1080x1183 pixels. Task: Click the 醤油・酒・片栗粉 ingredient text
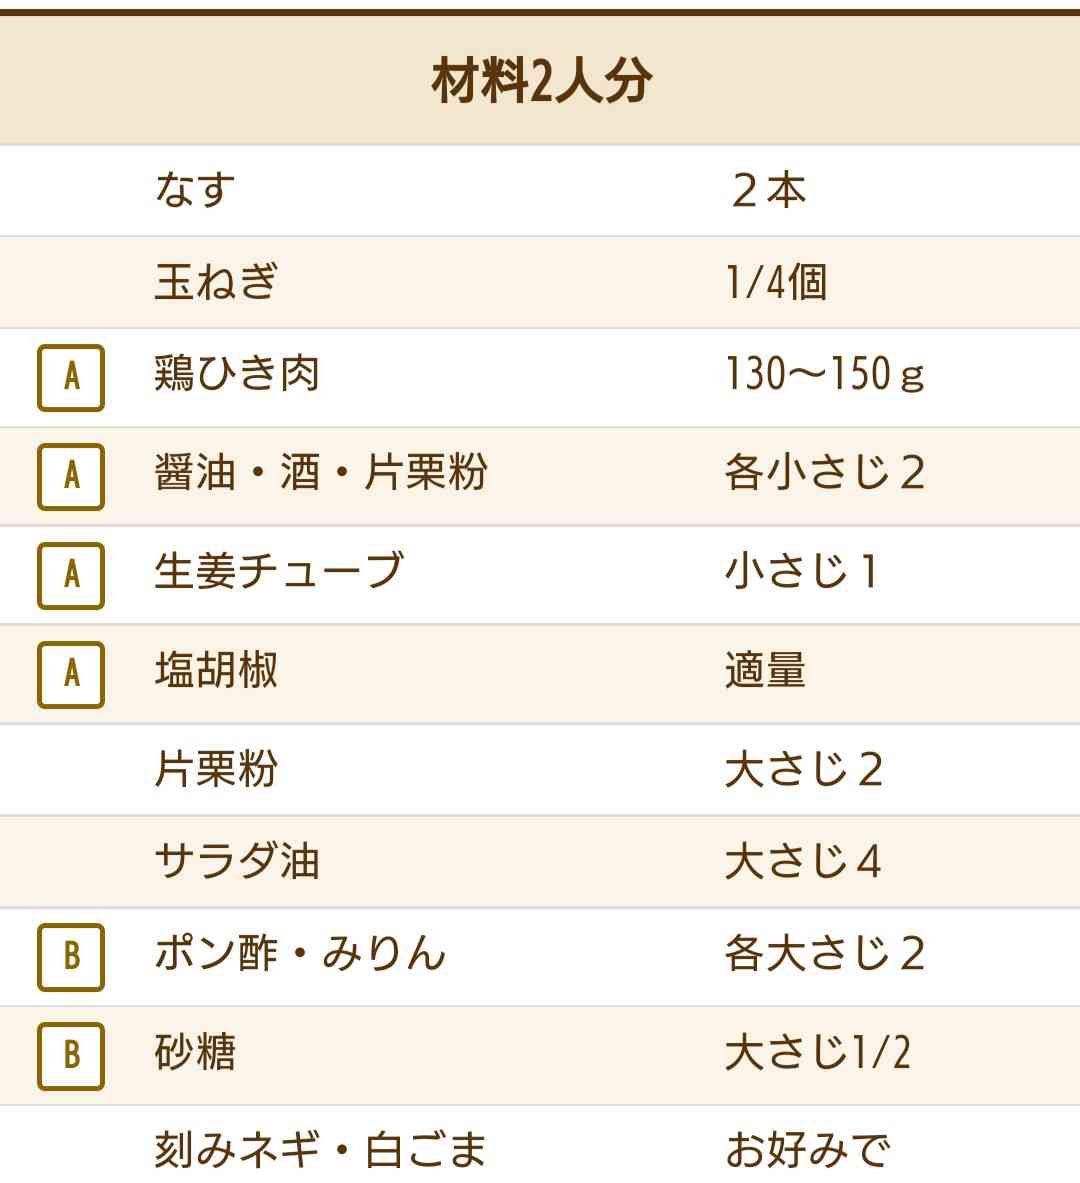coord(321,472)
